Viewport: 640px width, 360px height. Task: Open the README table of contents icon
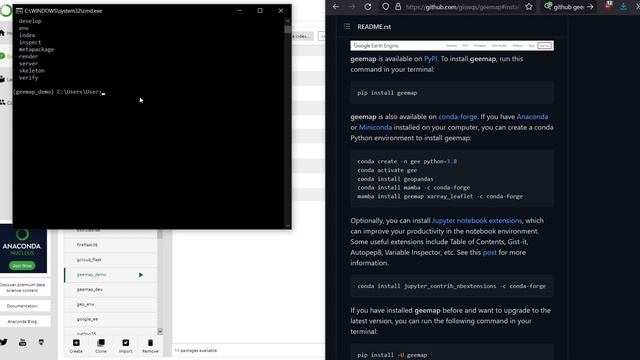click(x=347, y=27)
